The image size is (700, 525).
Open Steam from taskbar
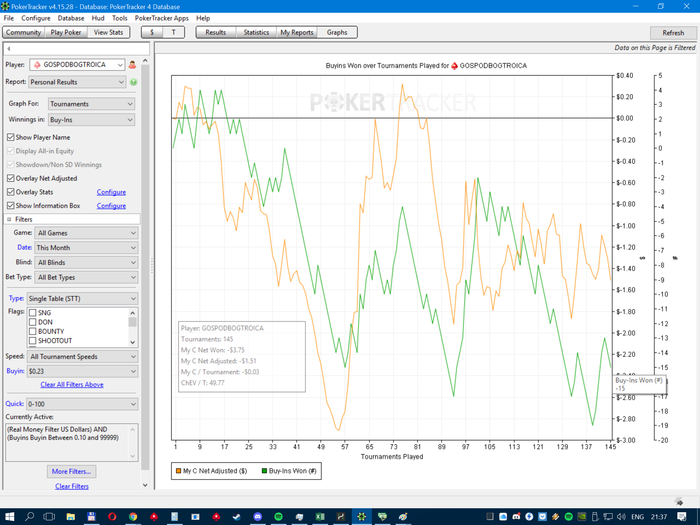pyautogui.click(x=237, y=517)
